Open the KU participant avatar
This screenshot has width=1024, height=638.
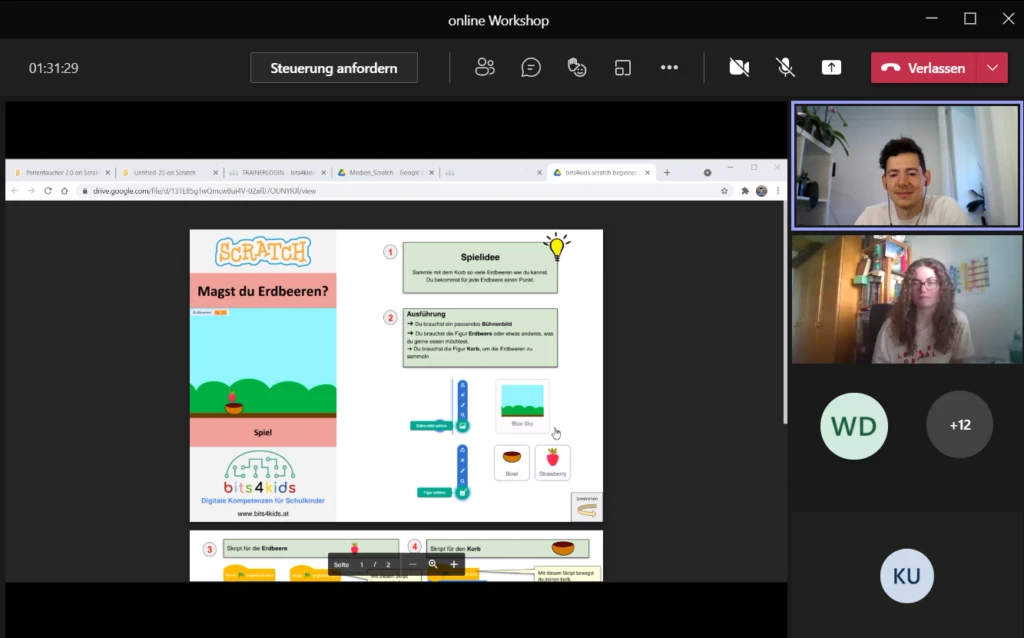(x=906, y=576)
